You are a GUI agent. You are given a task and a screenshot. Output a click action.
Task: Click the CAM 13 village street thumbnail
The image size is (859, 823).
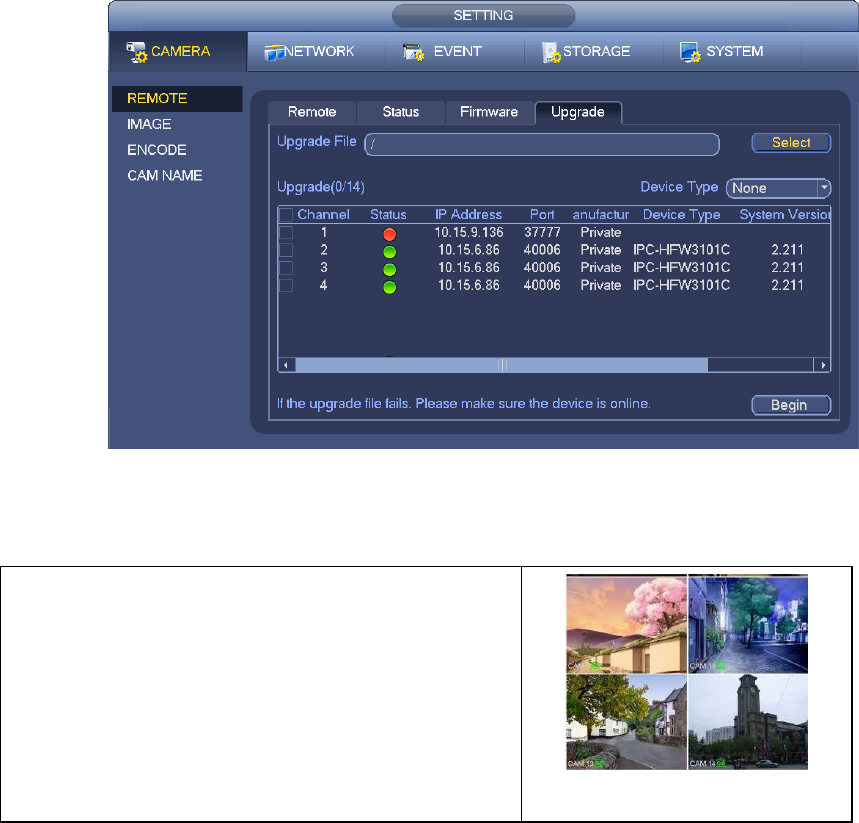pyautogui.click(x=626, y=722)
